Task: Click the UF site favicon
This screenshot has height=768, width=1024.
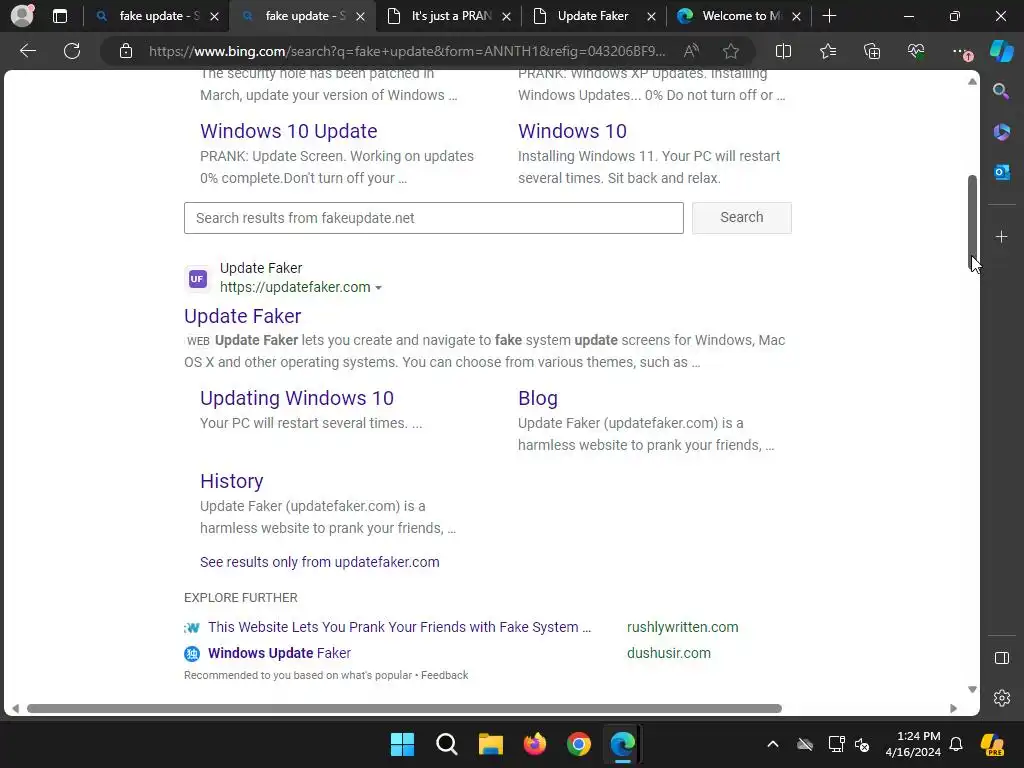Action: [x=197, y=279]
